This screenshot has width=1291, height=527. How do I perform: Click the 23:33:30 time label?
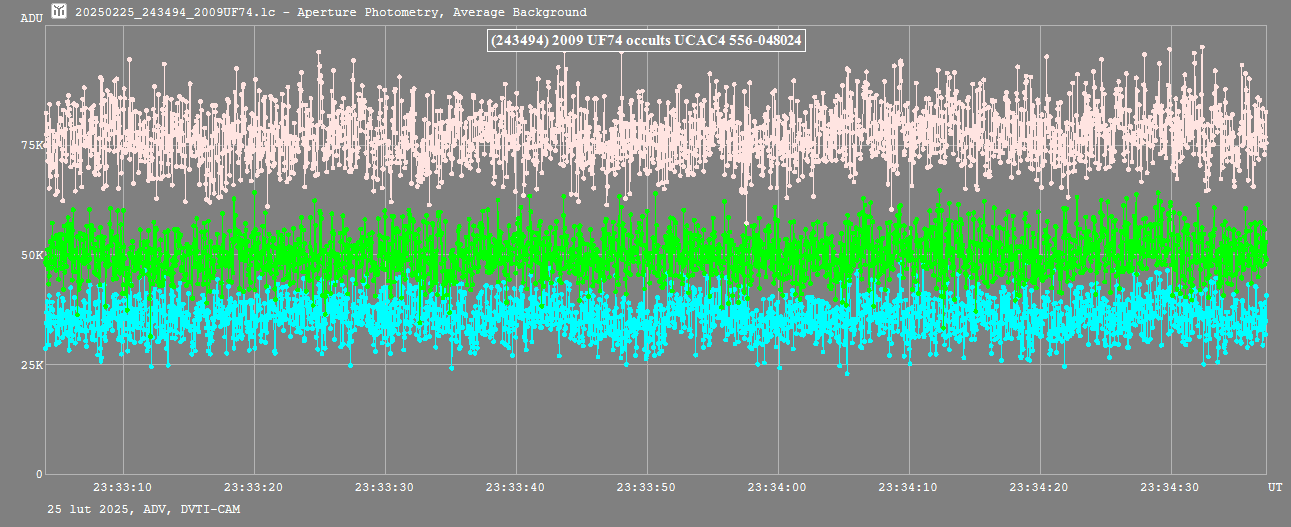pos(385,487)
